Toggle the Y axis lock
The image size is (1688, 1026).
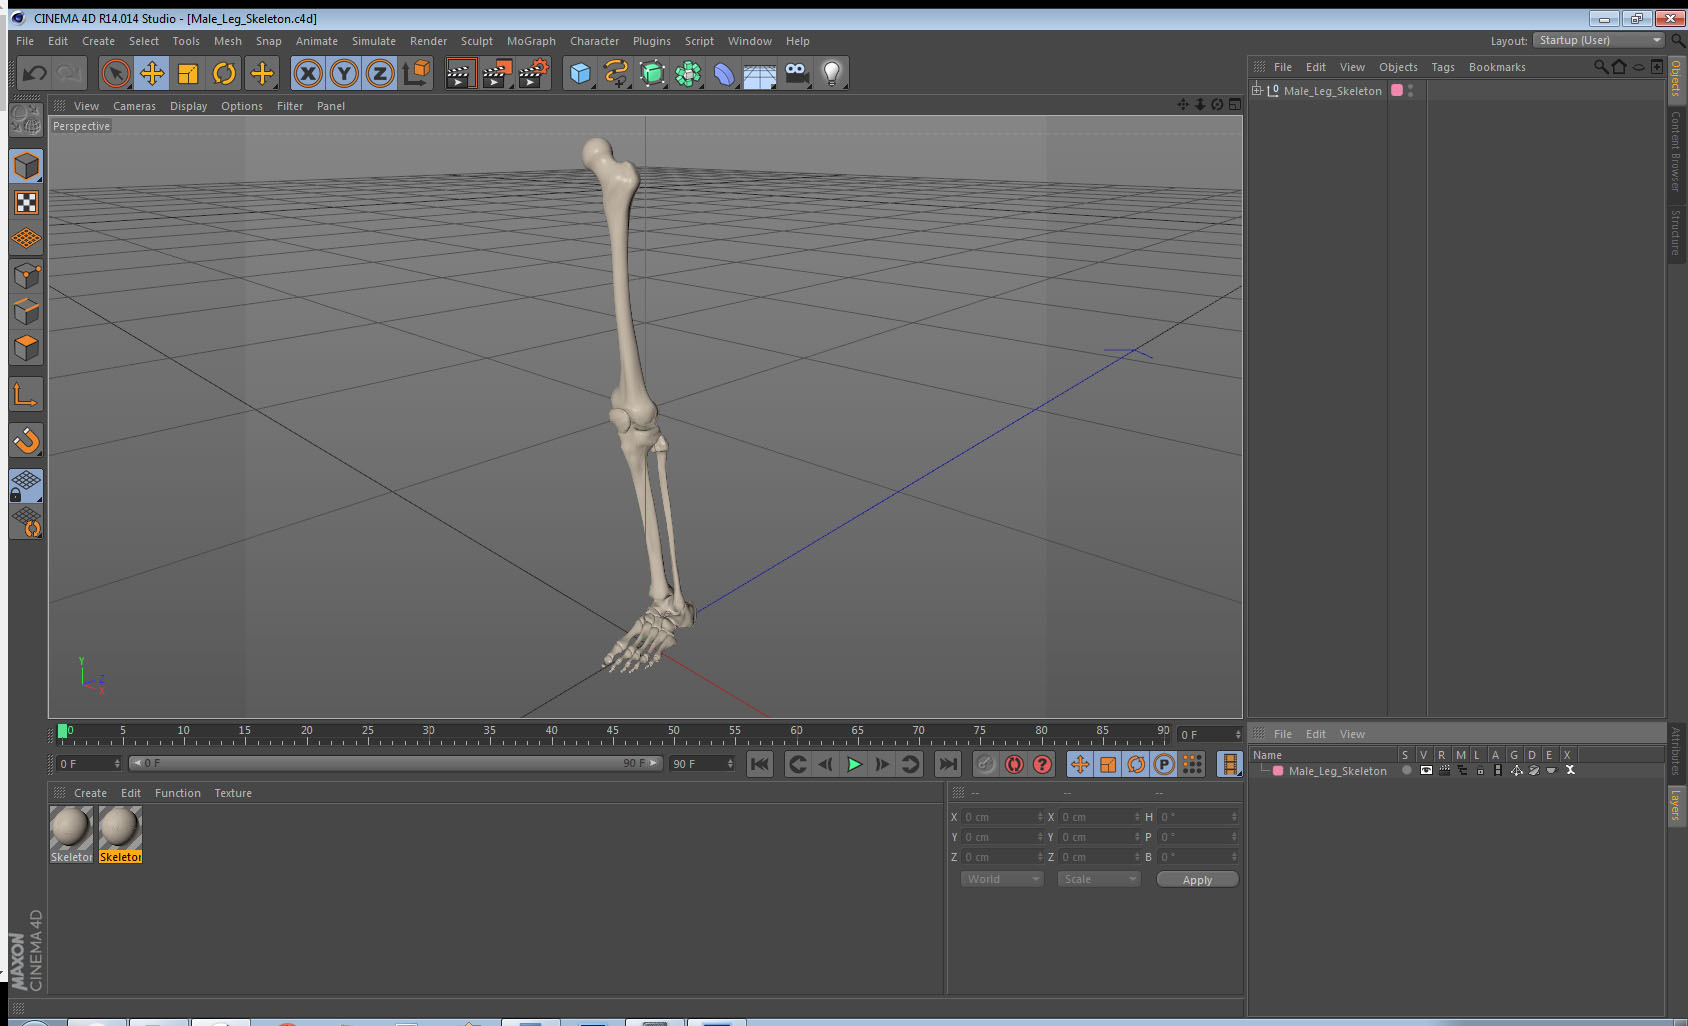(x=344, y=73)
